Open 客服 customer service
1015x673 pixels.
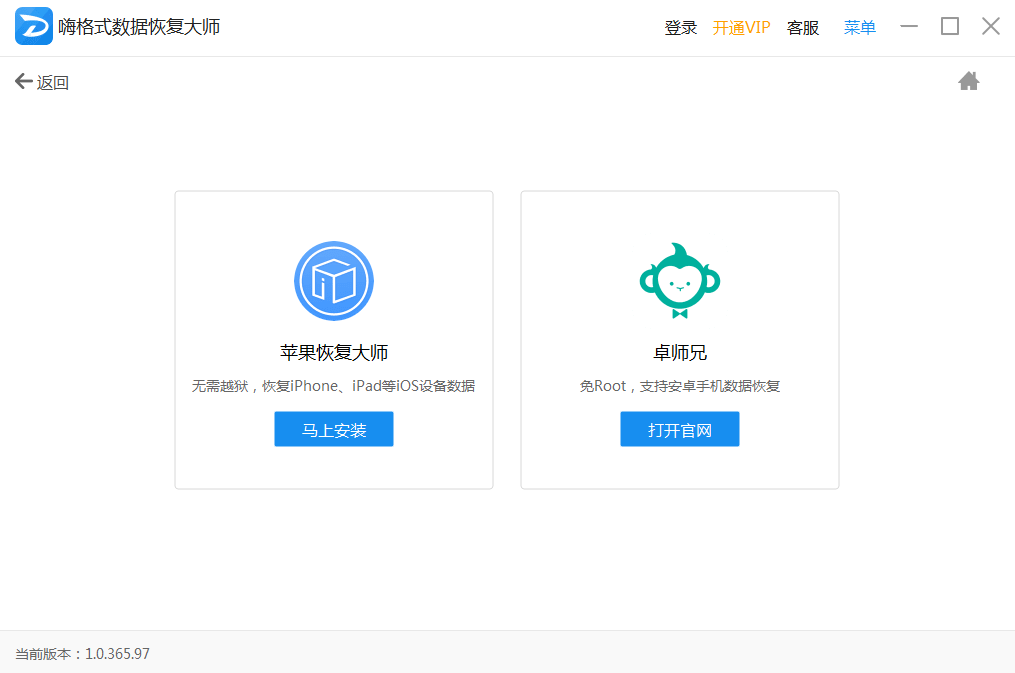803,28
